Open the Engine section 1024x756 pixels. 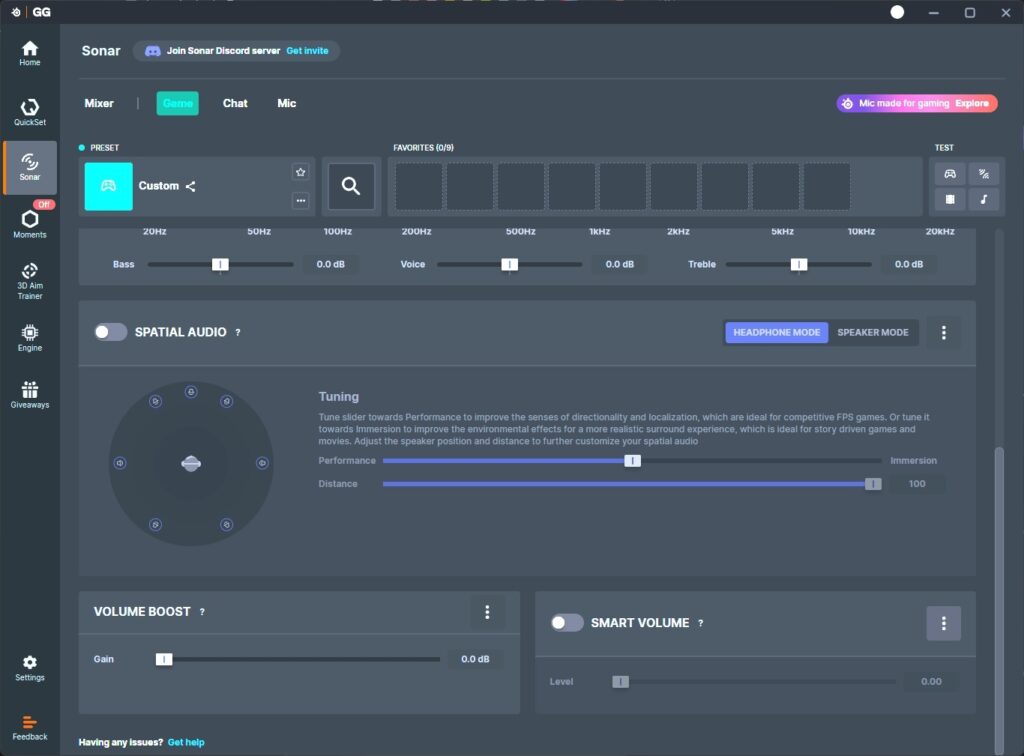pos(29,338)
